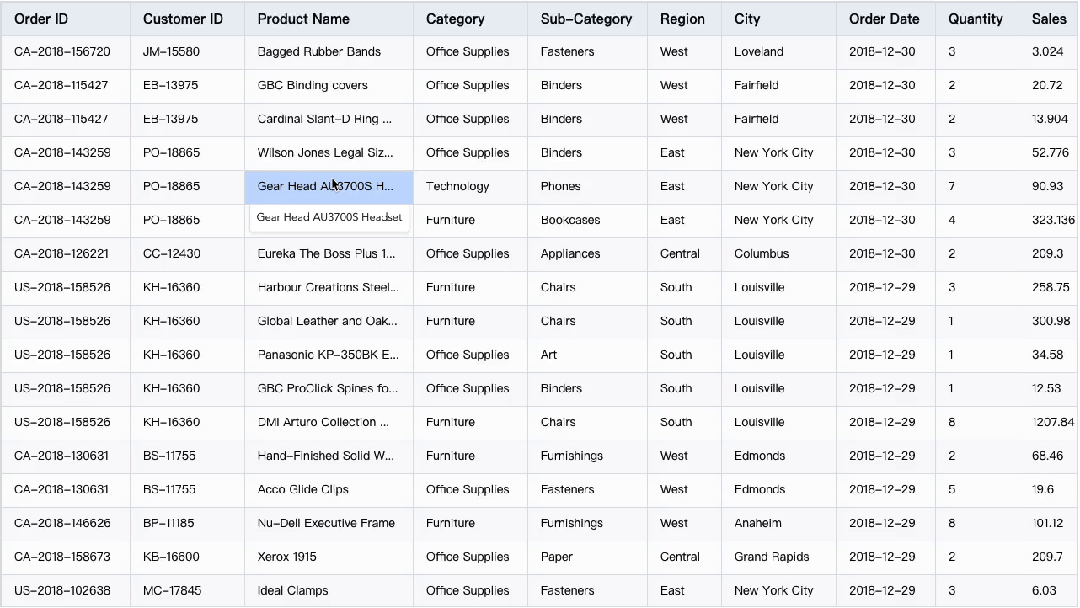The image size is (1080, 608).
Task: Select the Ideal Clamps product cell
Action: click(x=293, y=591)
